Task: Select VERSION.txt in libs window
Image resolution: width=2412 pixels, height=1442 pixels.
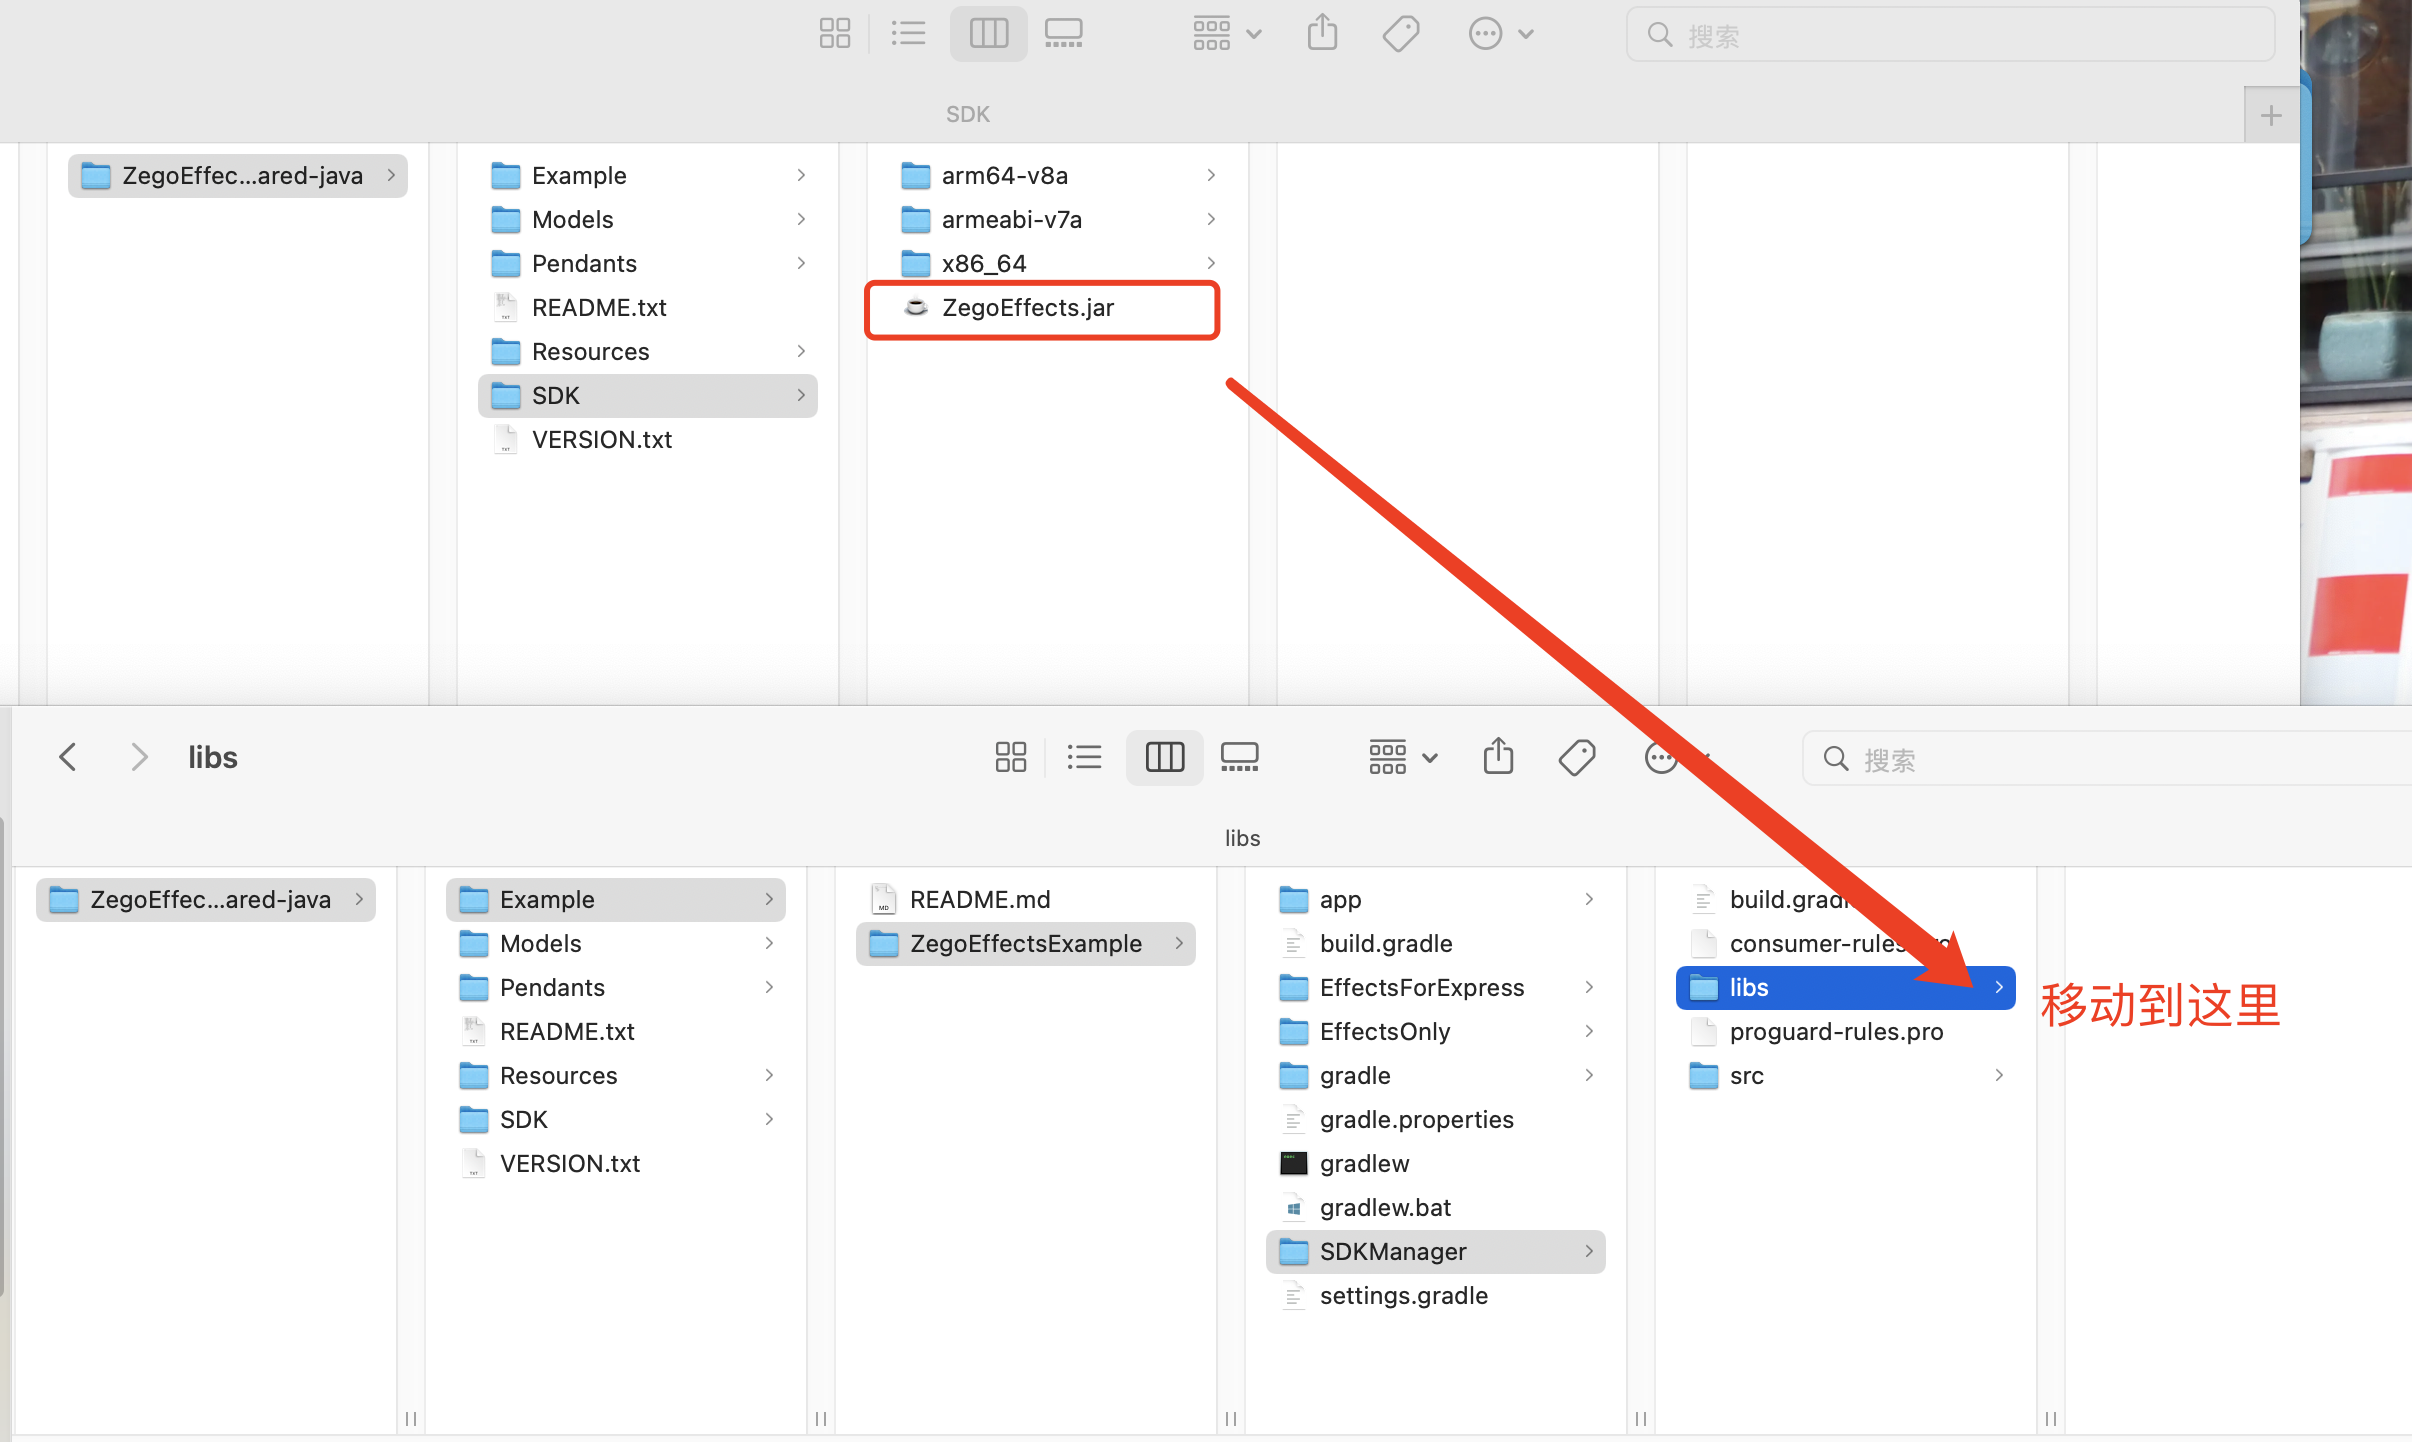Action: click(616, 1164)
